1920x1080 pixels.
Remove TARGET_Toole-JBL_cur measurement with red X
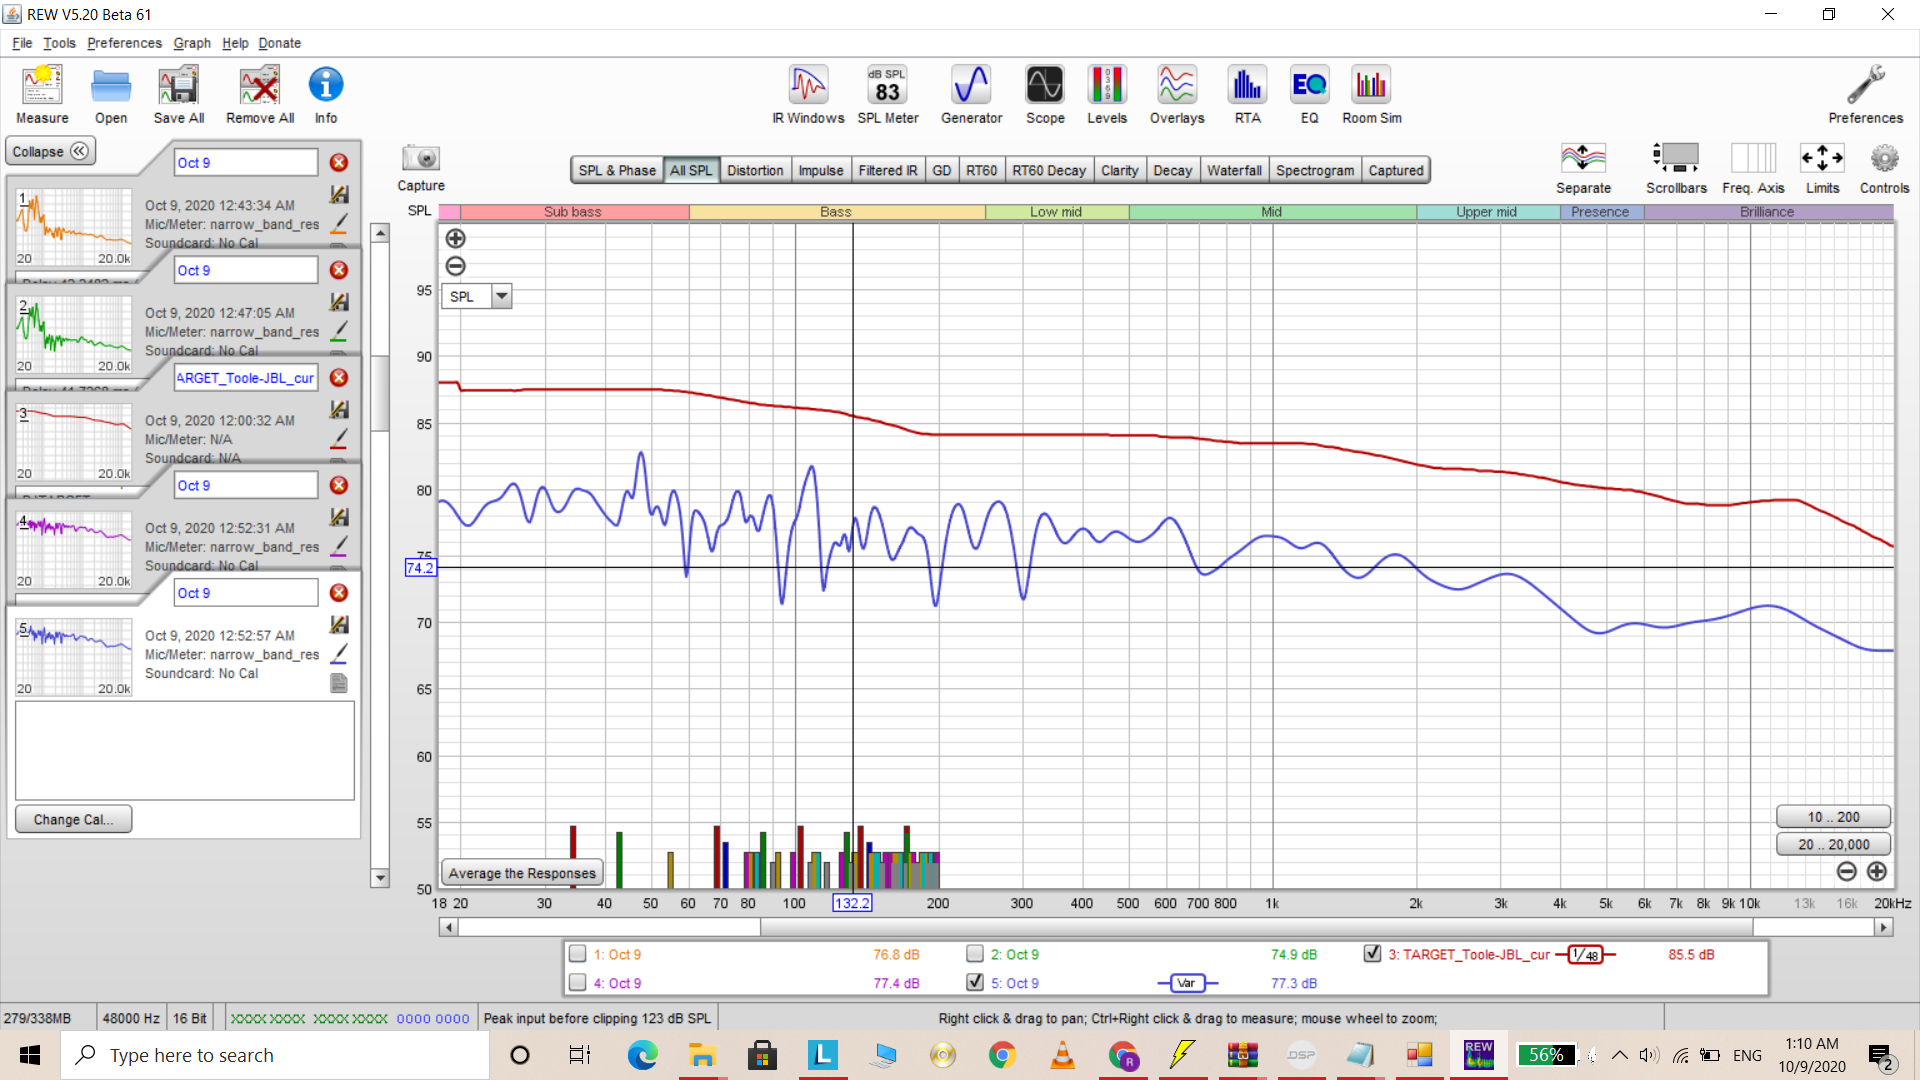[339, 378]
